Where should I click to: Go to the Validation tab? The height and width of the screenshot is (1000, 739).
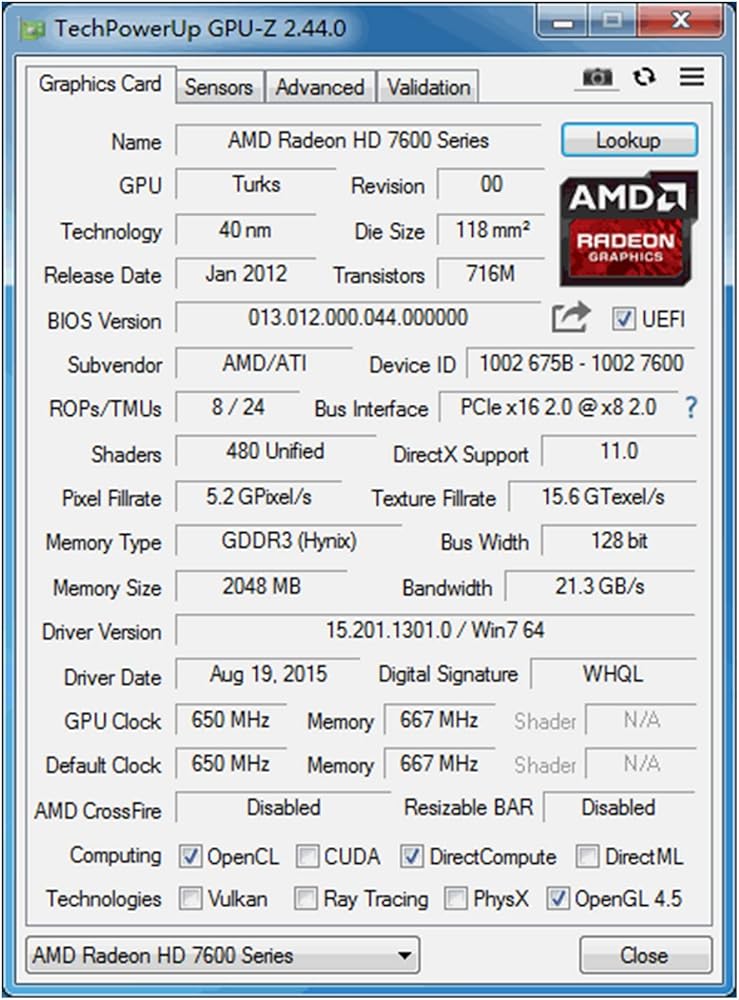(429, 87)
